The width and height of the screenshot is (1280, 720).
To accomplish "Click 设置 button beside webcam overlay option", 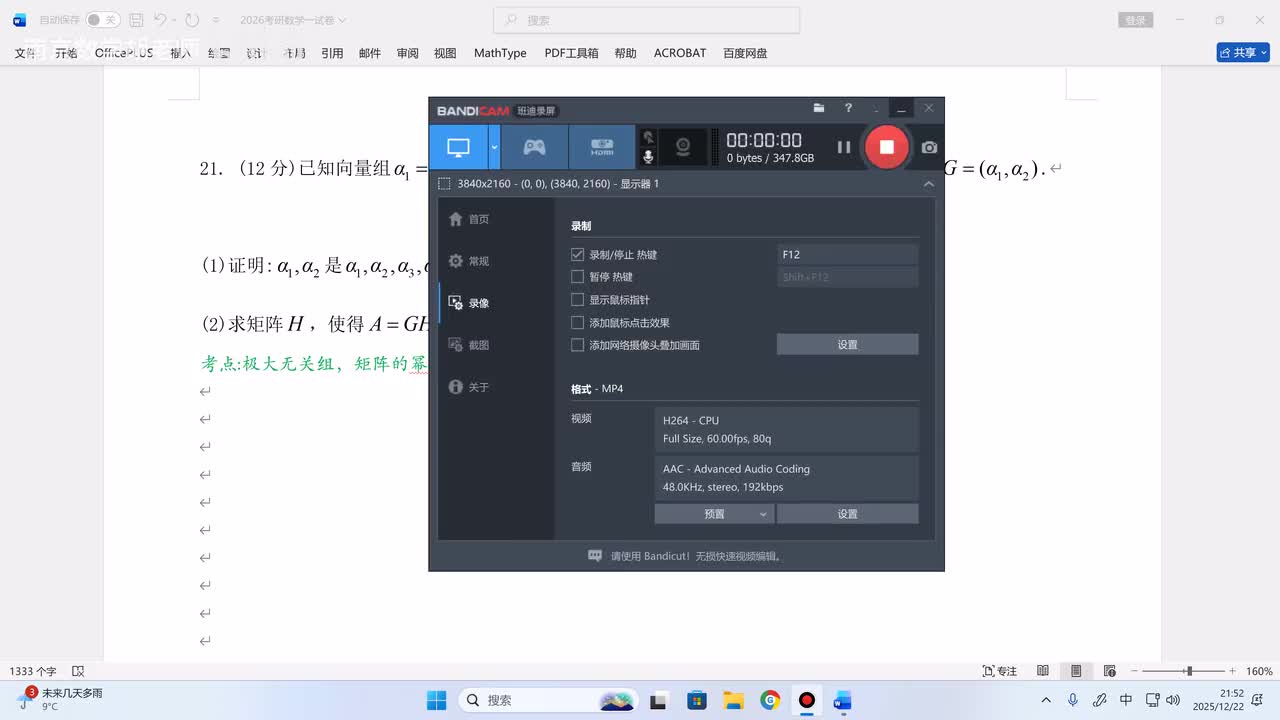I will pos(847,345).
